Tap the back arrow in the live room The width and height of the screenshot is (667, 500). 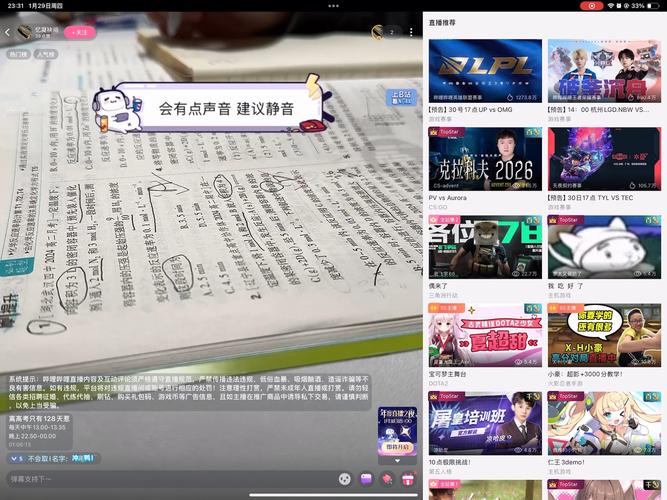7,32
